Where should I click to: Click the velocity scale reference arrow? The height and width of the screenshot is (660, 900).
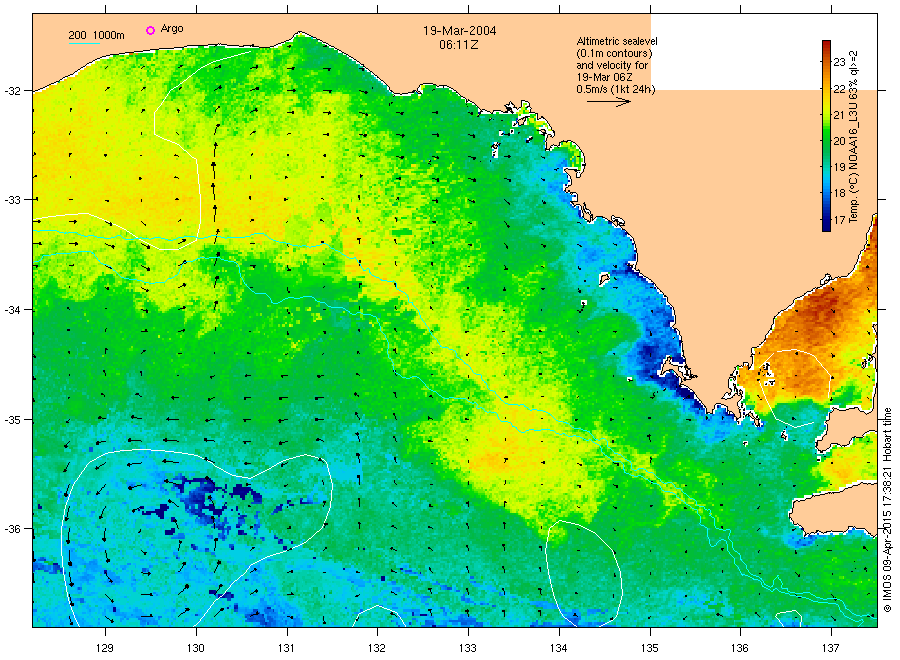coord(608,102)
